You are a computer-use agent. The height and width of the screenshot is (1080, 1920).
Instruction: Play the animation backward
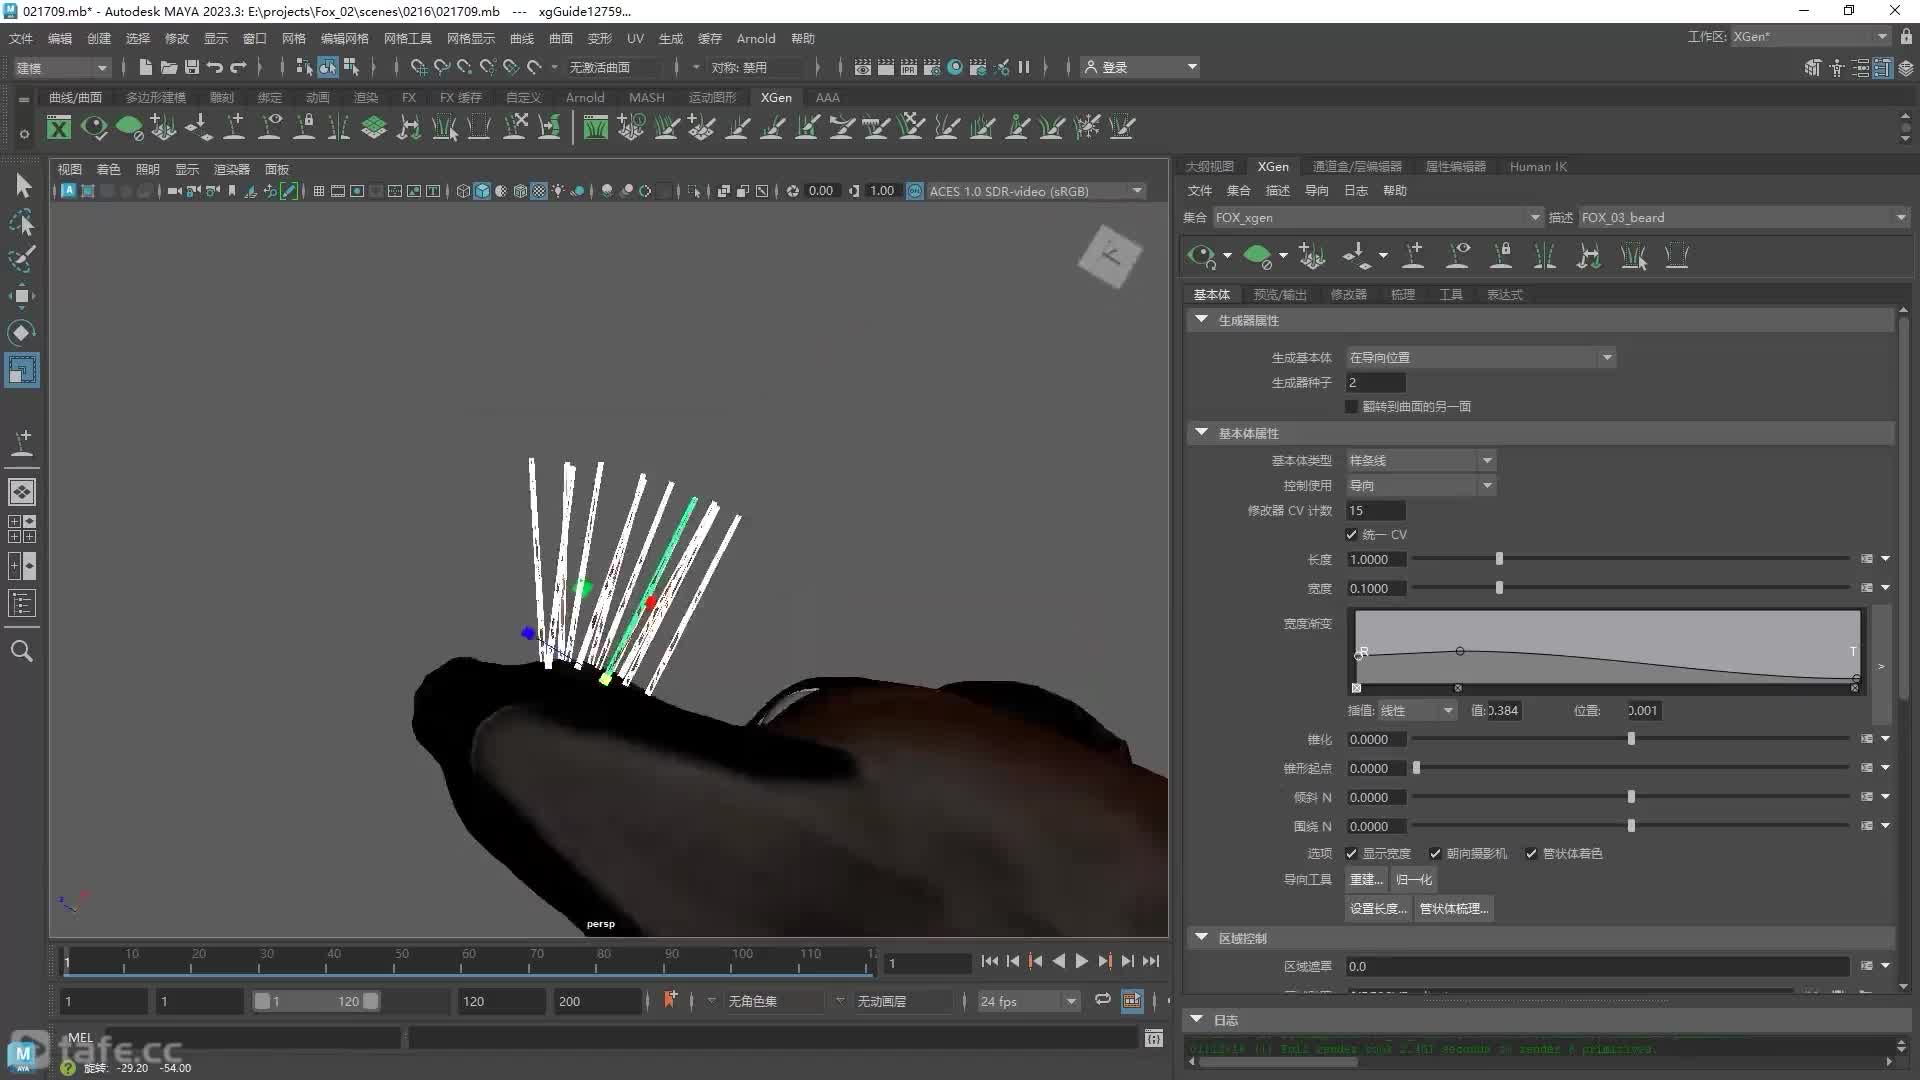click(1058, 961)
